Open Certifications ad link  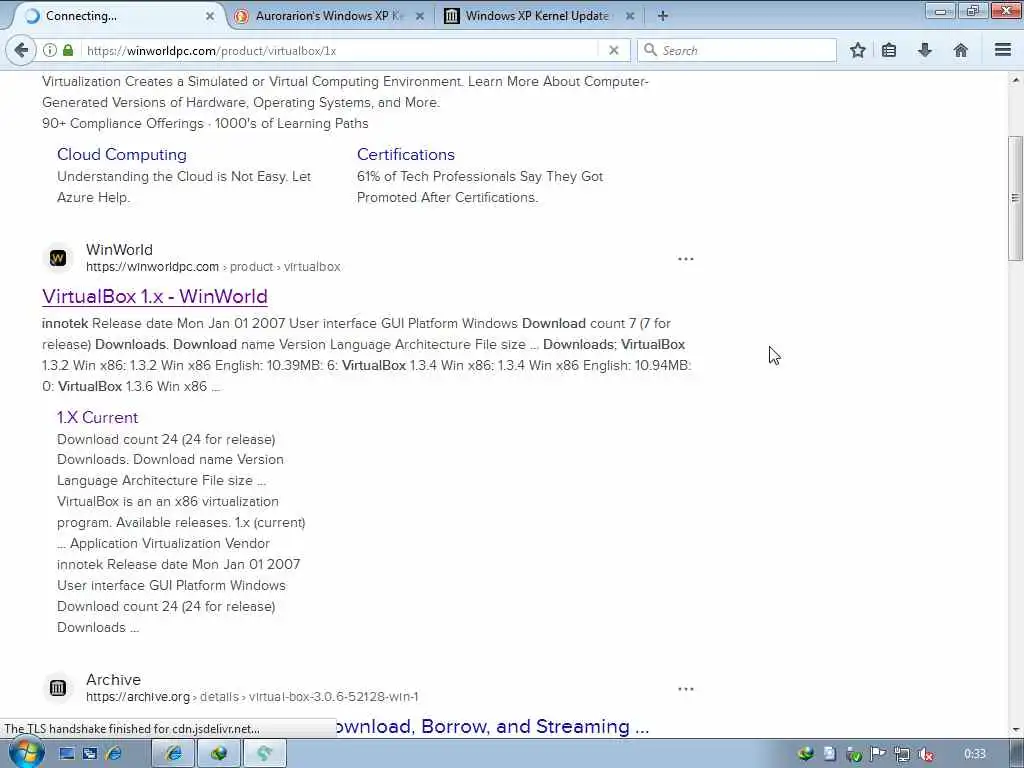pos(406,154)
